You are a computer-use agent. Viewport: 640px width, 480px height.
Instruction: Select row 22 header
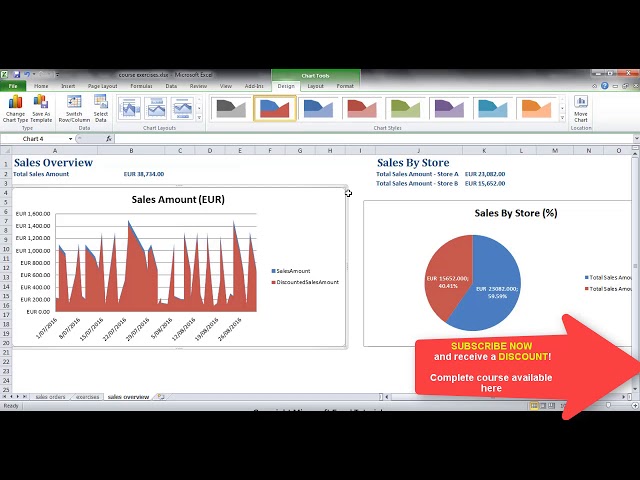[6, 362]
